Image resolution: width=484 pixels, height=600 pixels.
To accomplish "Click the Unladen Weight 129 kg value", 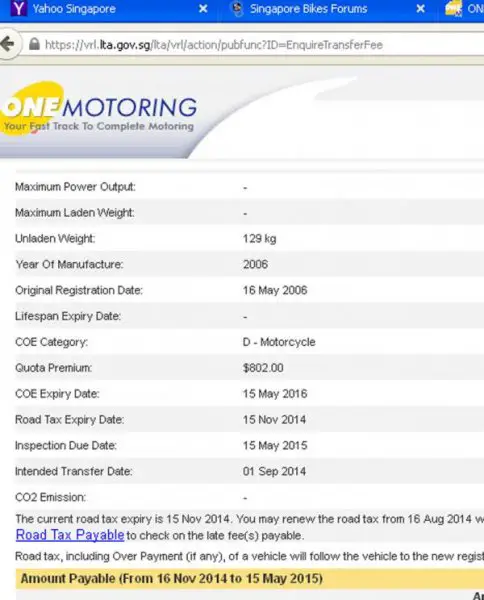I will 259,239.
